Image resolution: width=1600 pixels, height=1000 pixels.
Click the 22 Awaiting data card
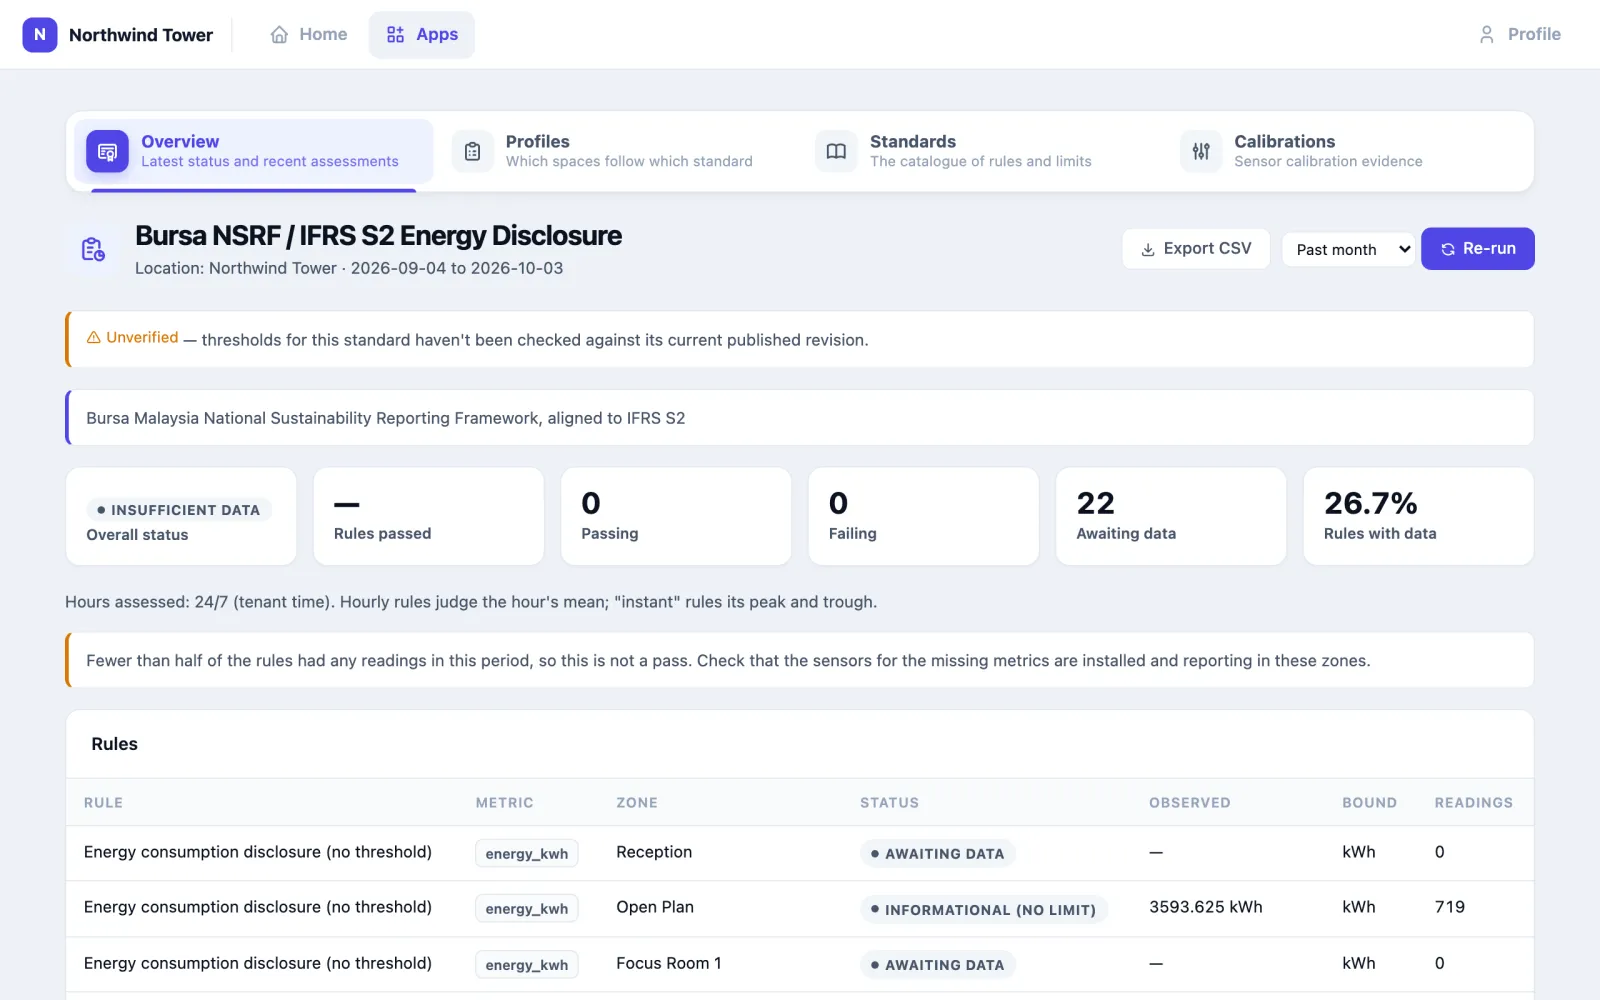1171,516
